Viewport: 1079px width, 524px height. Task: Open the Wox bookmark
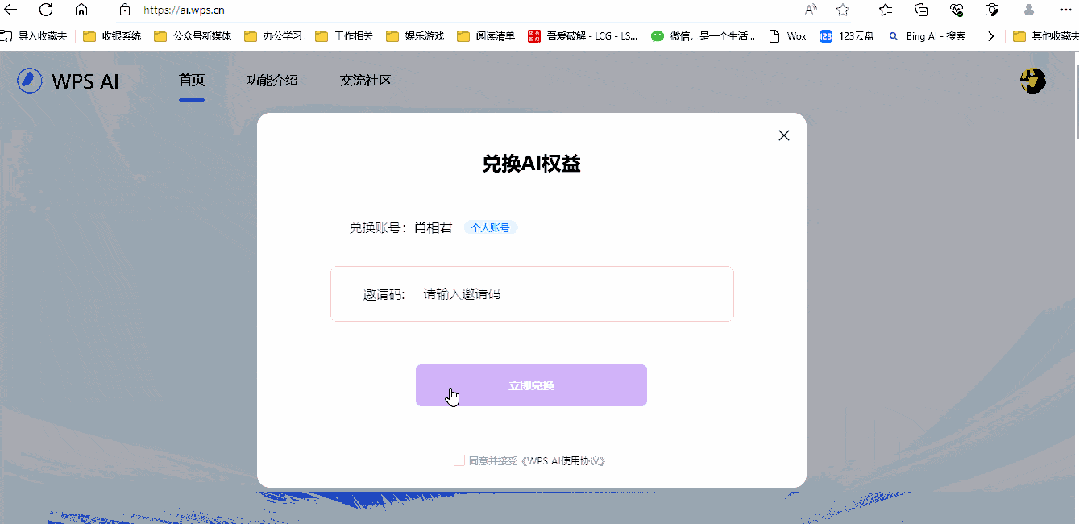(x=788, y=36)
